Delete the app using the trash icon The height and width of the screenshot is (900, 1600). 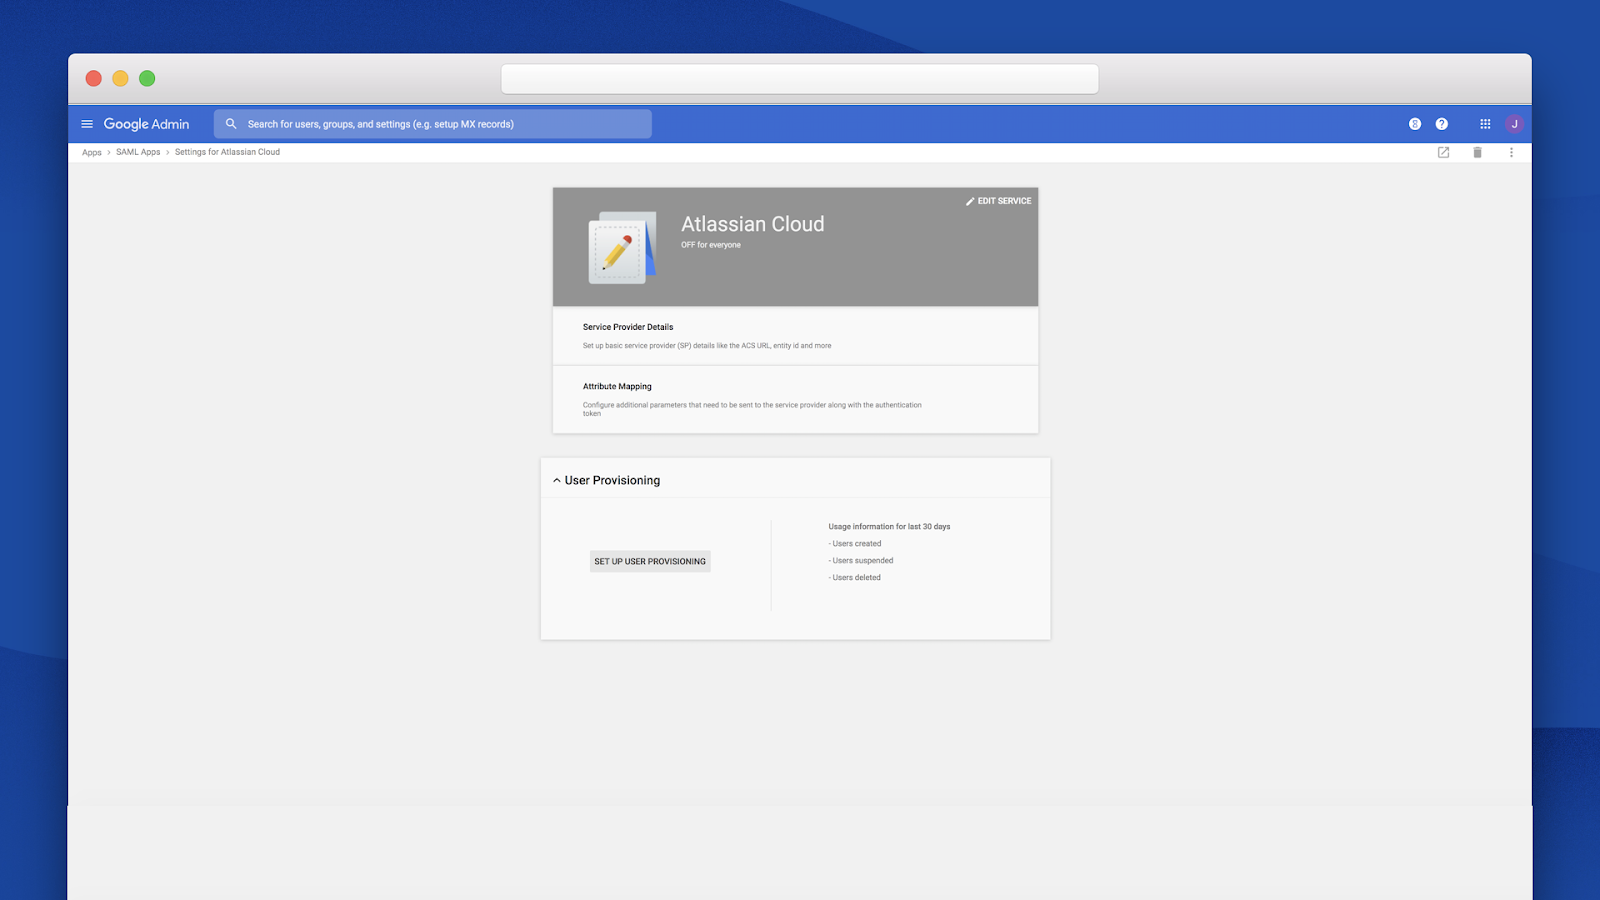click(x=1477, y=152)
